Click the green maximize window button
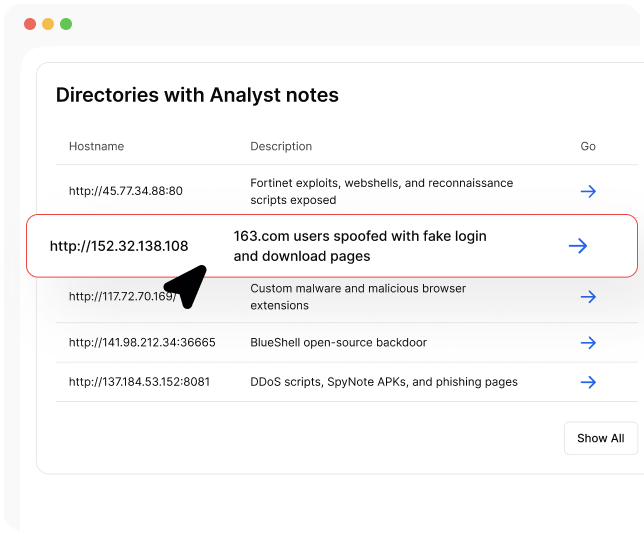Image resolution: width=644 pixels, height=534 pixels. pos(66,24)
